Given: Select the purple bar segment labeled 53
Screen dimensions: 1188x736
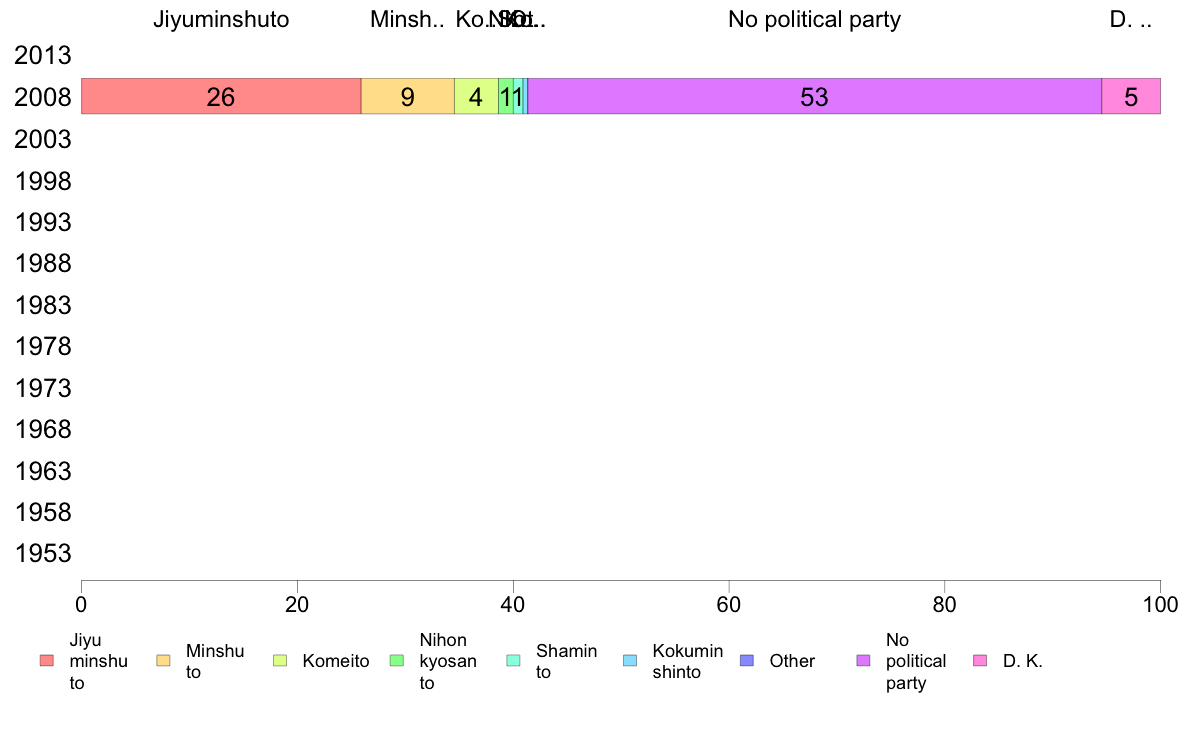Looking at the screenshot, I should click(814, 96).
